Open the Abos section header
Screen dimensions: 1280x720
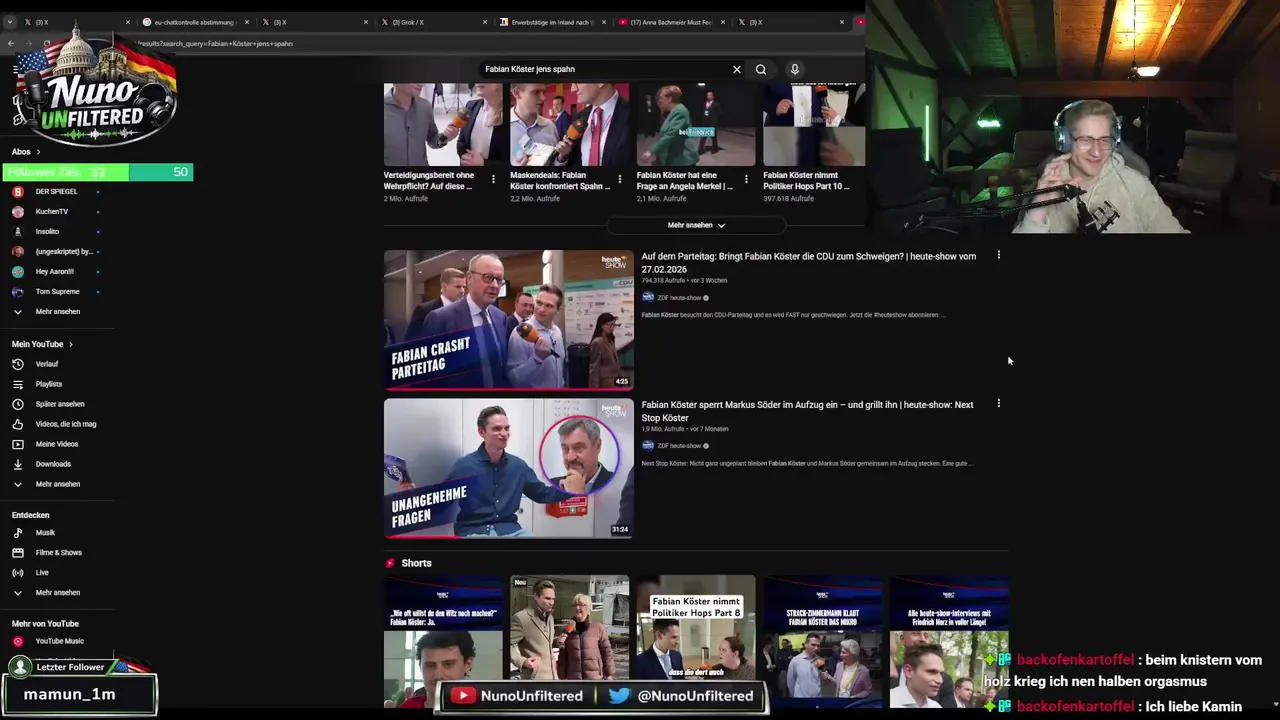click(x=26, y=152)
